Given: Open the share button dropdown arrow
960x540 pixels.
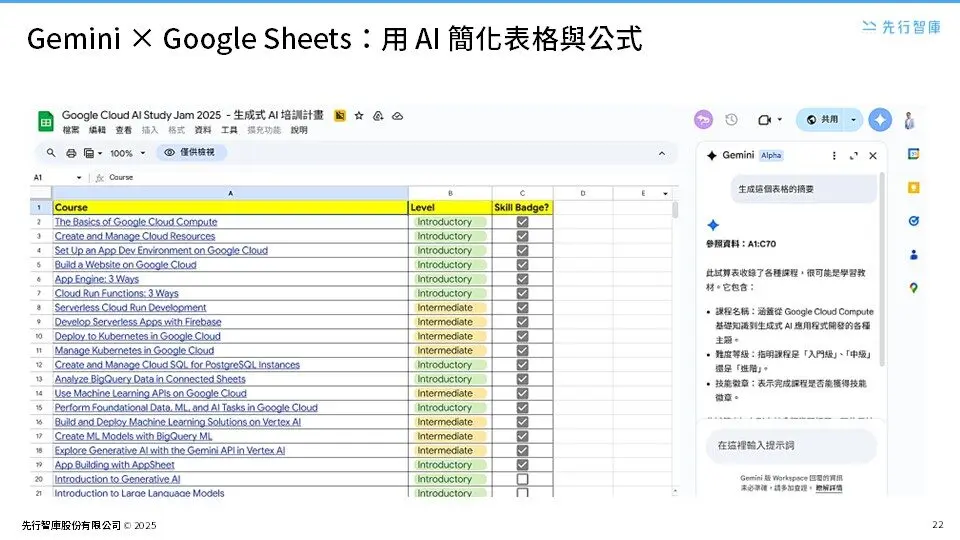Looking at the screenshot, I should click(x=853, y=120).
